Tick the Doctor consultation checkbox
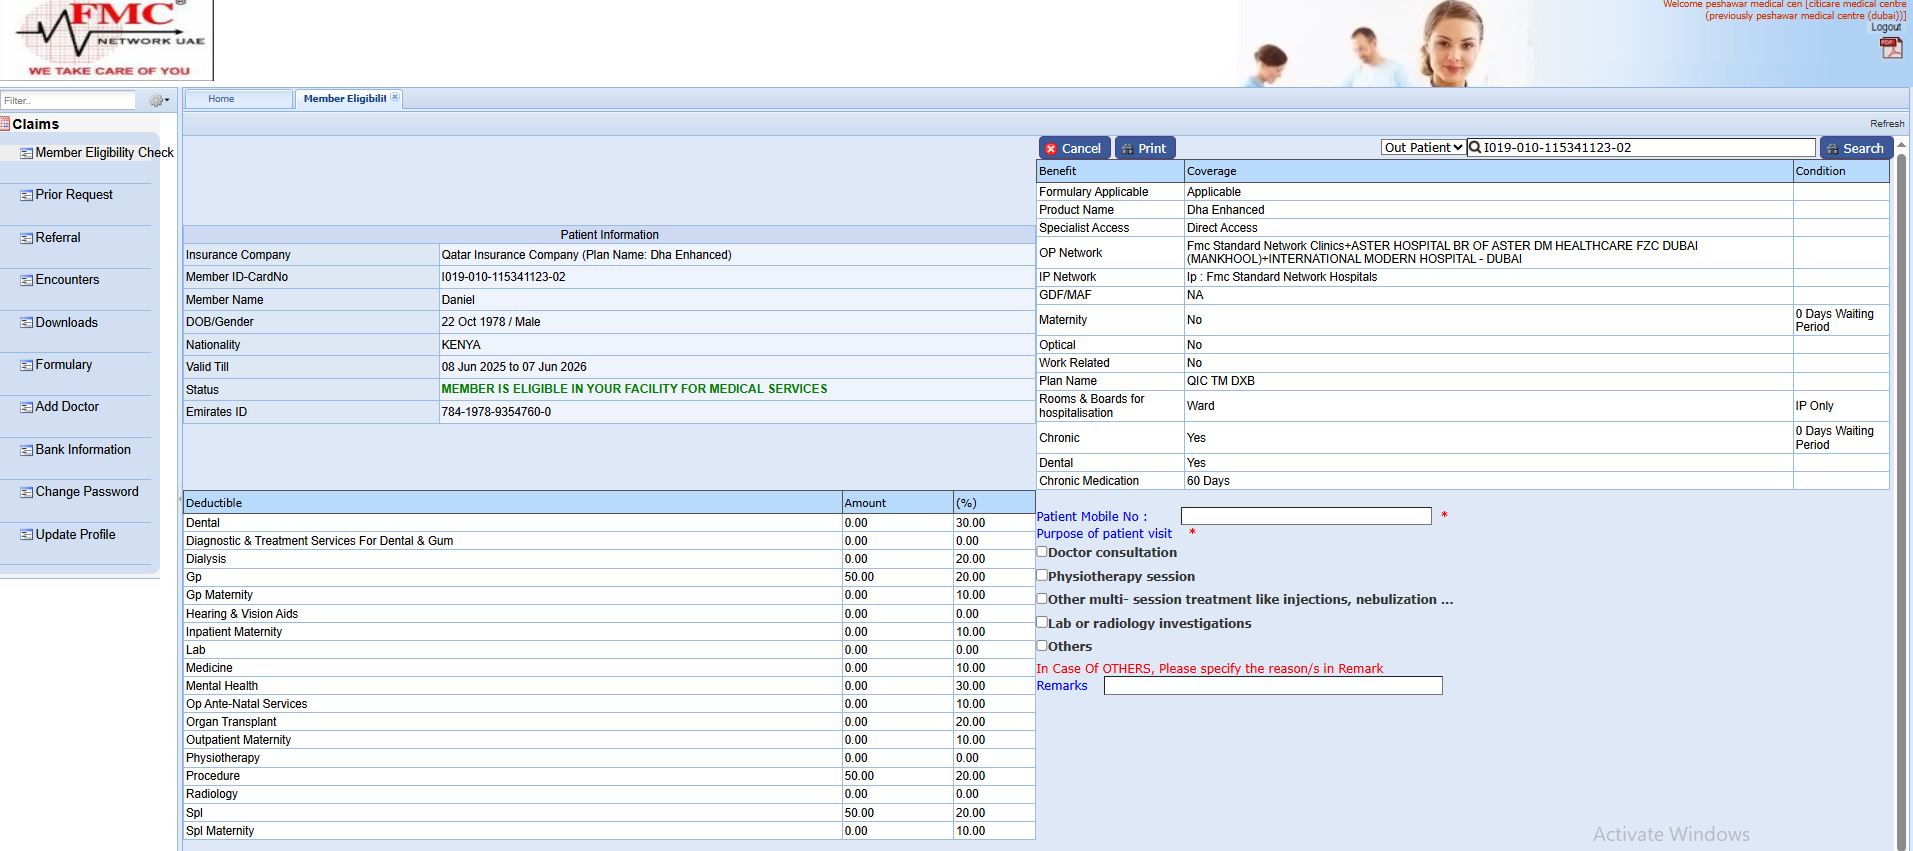The height and width of the screenshot is (851, 1913). tap(1042, 551)
